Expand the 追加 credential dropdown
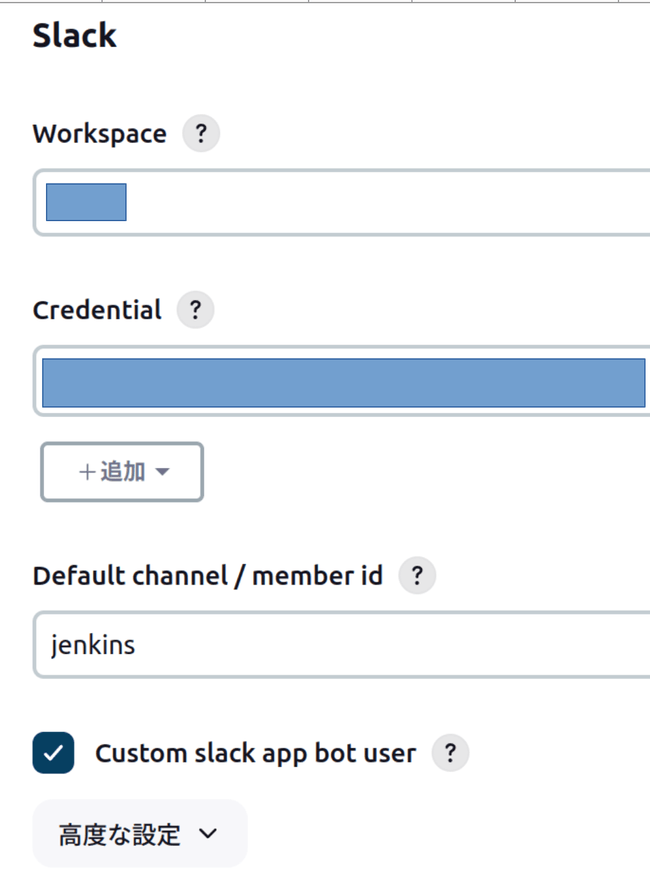 [121, 471]
